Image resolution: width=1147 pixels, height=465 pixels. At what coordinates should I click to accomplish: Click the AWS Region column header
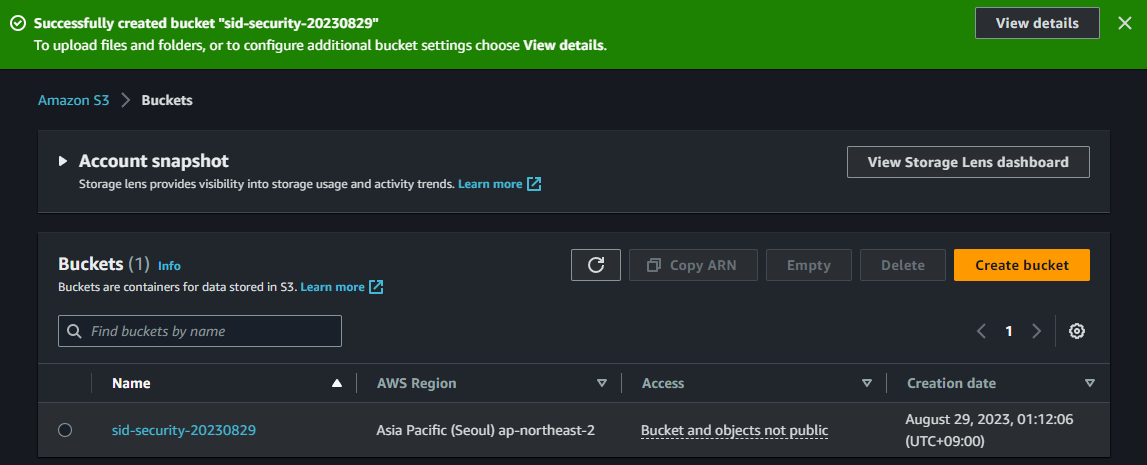coord(416,383)
